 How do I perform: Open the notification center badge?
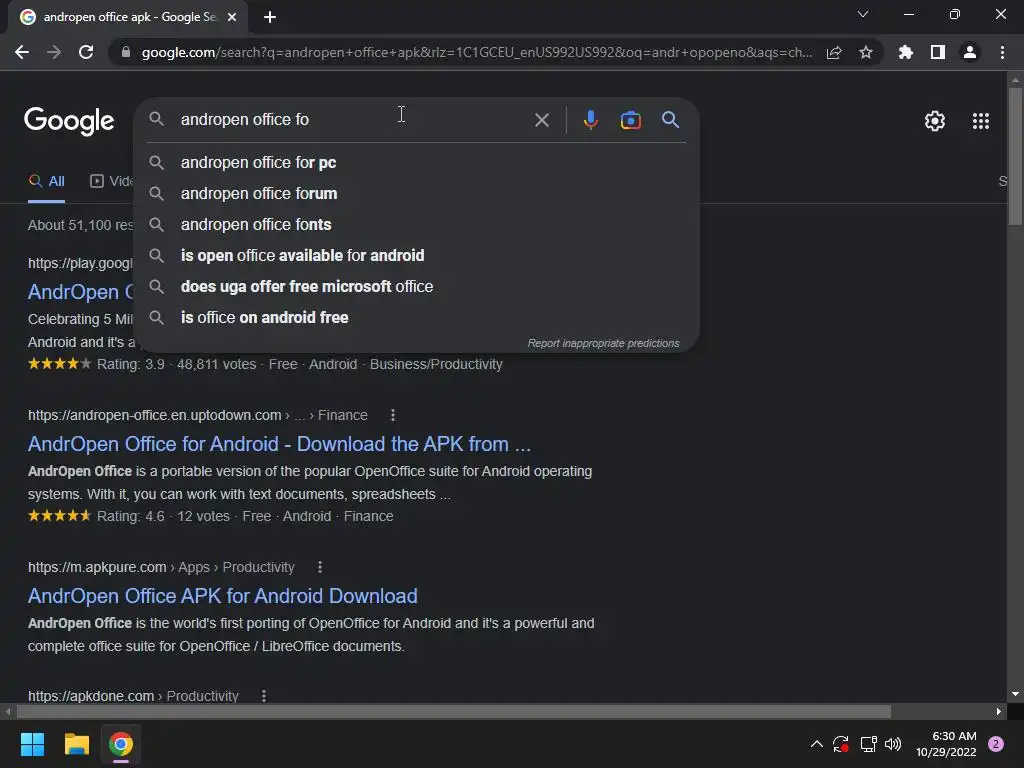pyautogui.click(x=996, y=744)
